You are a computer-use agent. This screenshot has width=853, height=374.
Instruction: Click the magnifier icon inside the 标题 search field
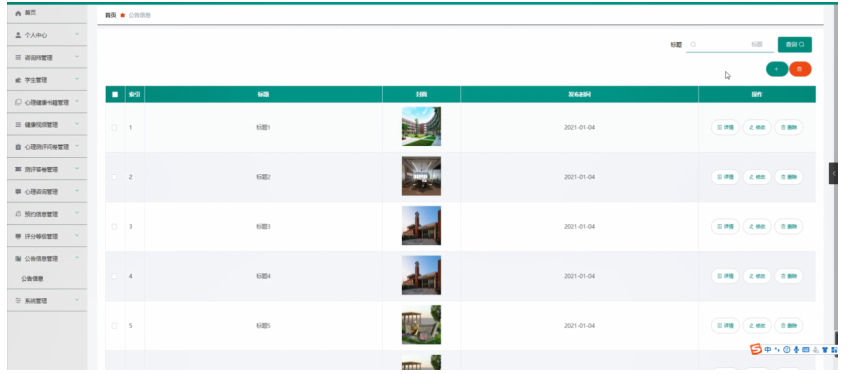[x=693, y=45]
